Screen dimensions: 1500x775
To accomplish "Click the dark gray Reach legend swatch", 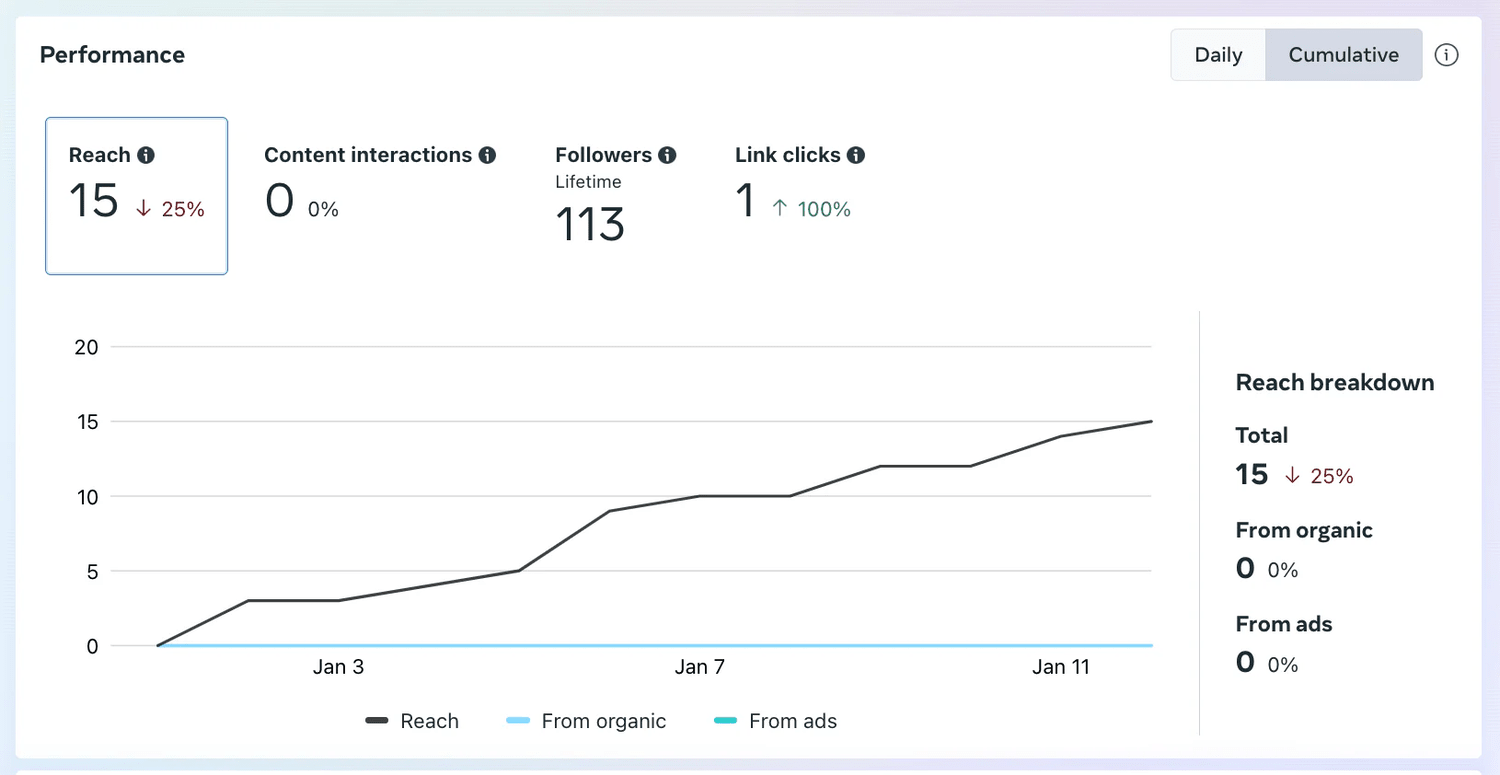I will pos(377,721).
